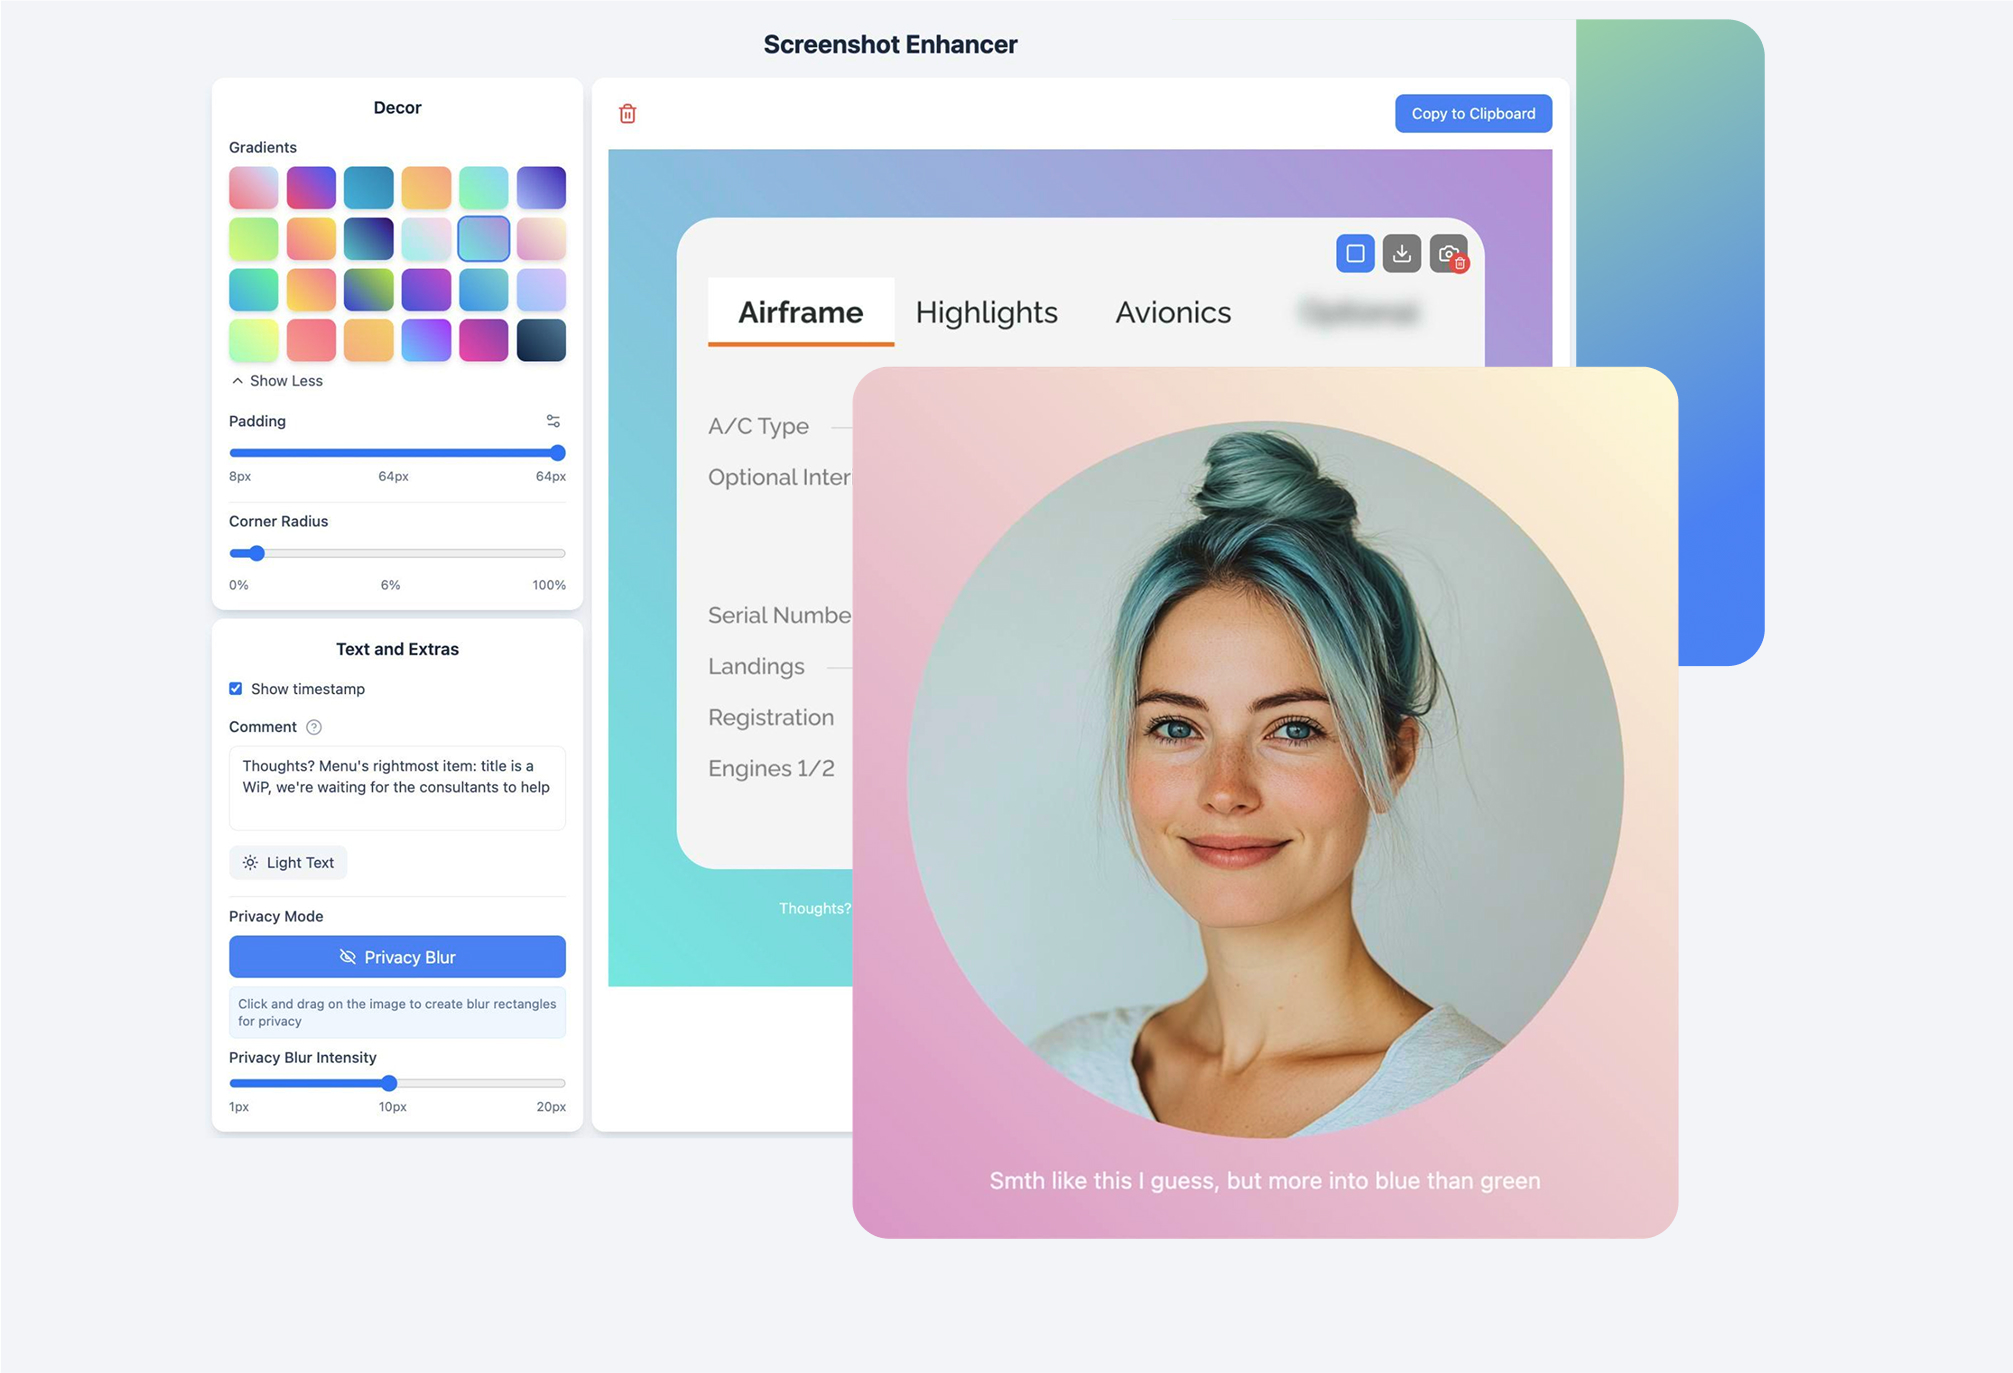Click the Comment help question-mark icon
The width and height of the screenshot is (2013, 1373).
point(314,727)
